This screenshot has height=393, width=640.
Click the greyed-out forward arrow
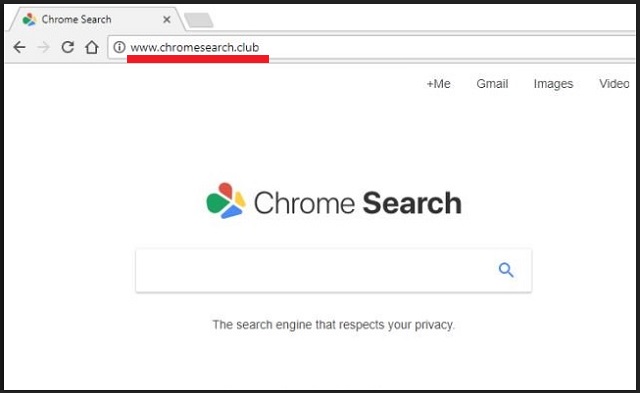coord(43,47)
